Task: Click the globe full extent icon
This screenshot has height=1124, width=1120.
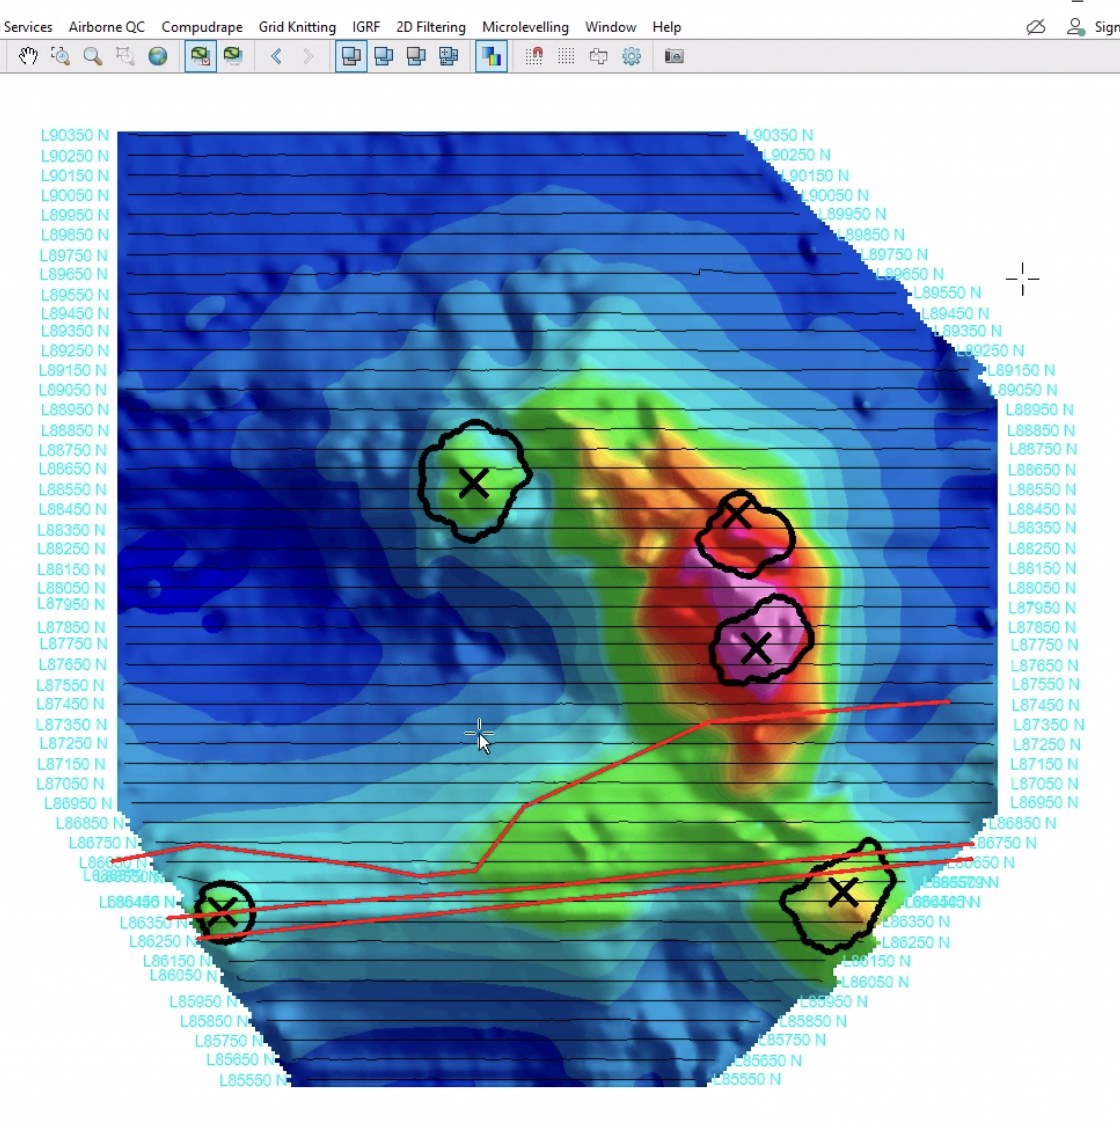Action: 158,56
